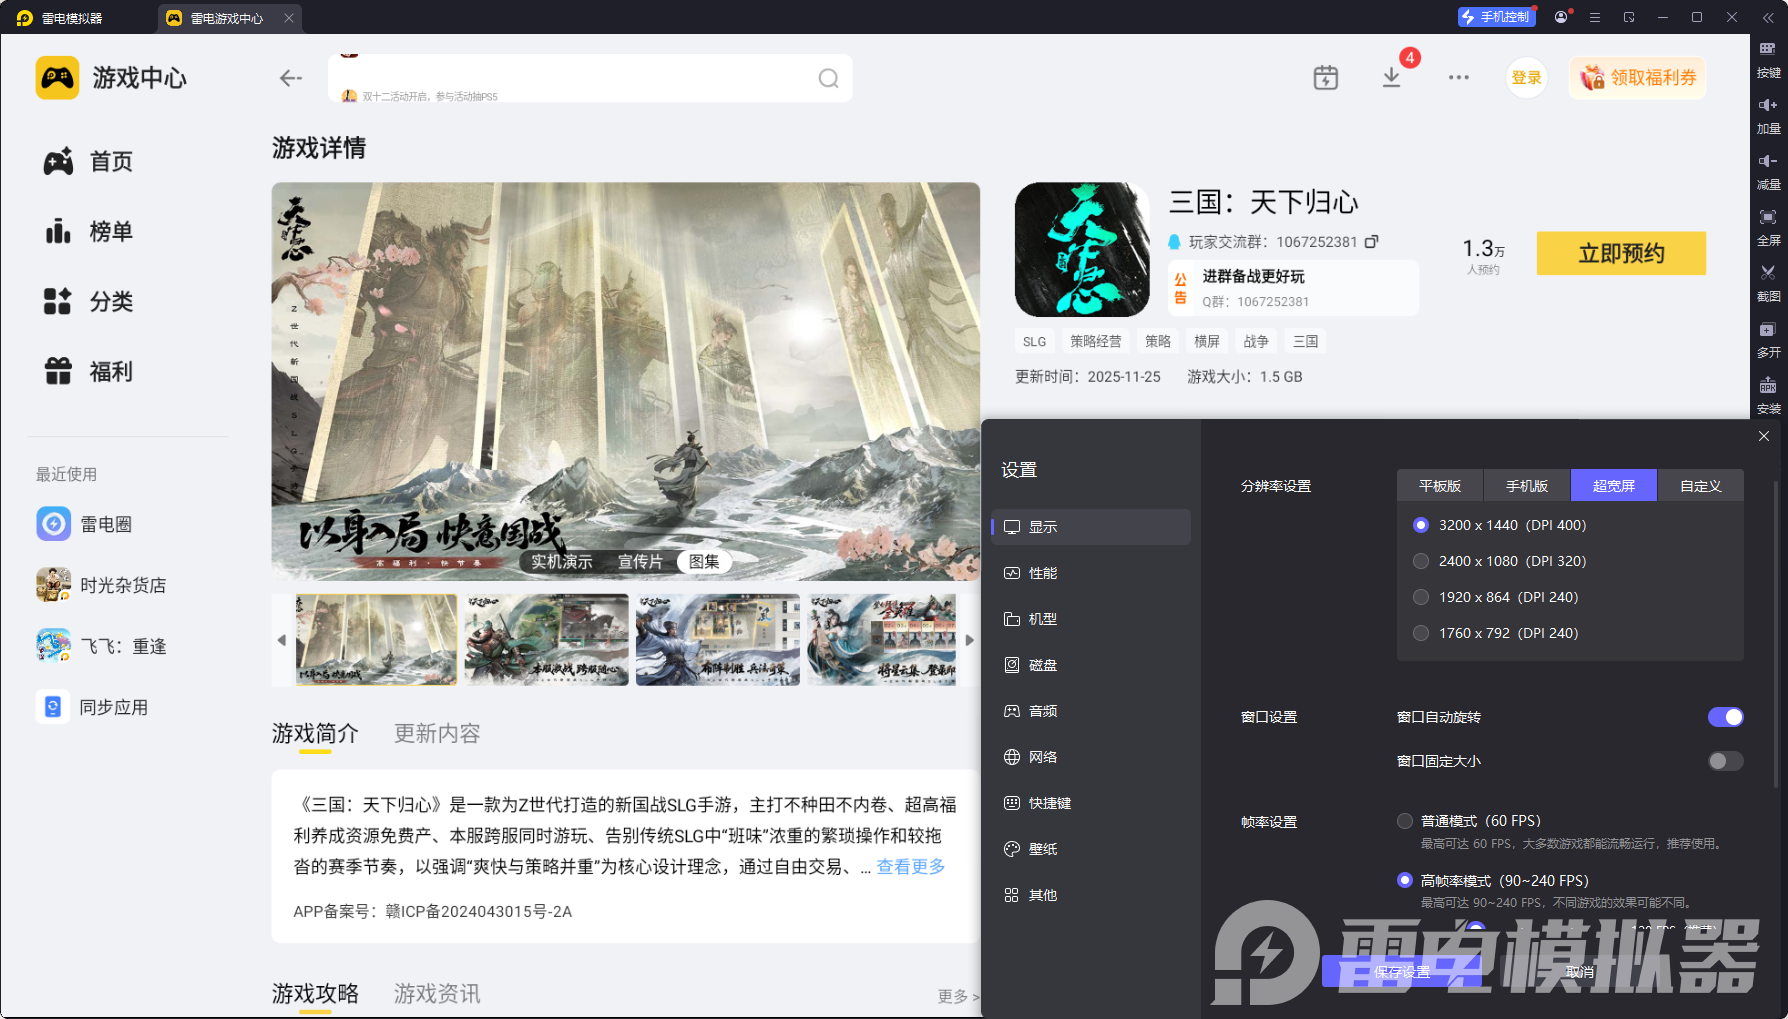Expand description via 查看更多 link

point(911,867)
